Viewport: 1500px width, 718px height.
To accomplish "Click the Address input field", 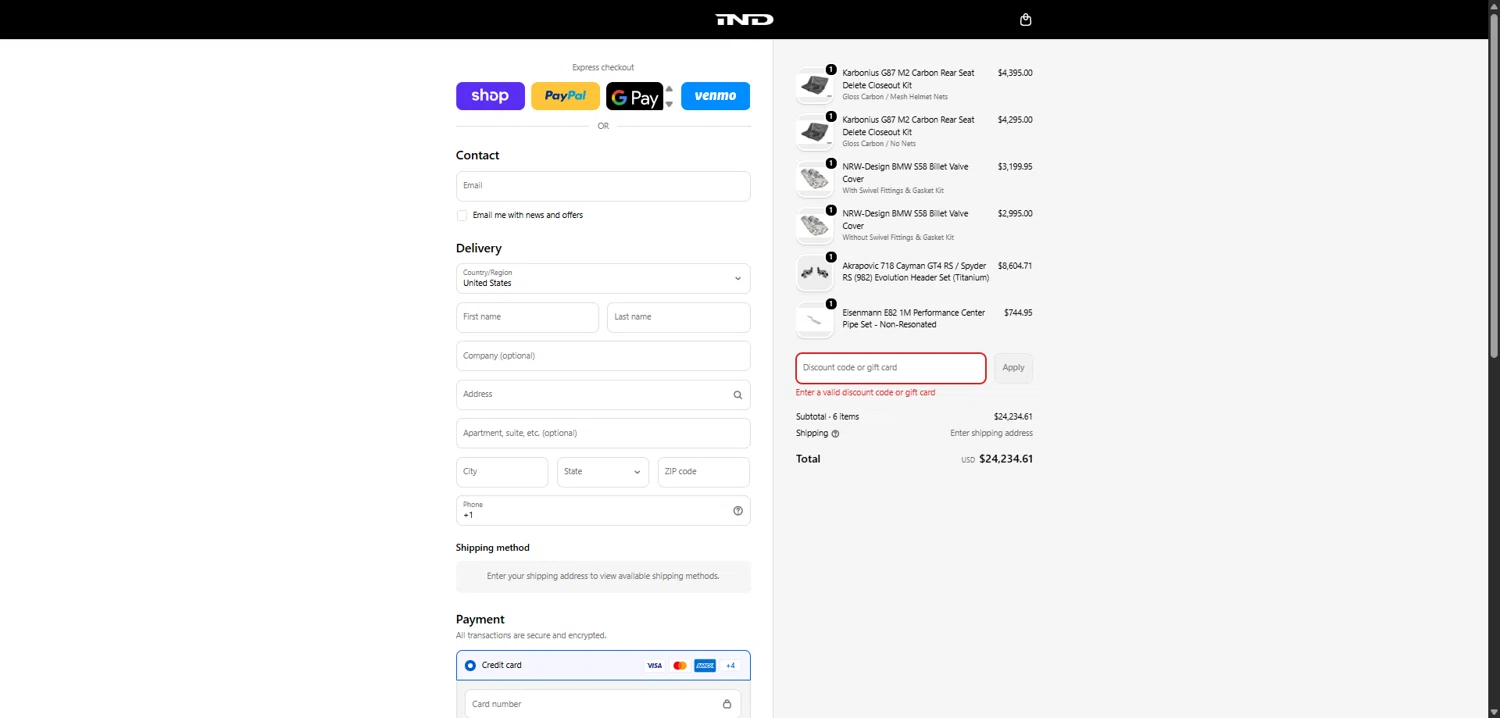I will (x=603, y=395).
